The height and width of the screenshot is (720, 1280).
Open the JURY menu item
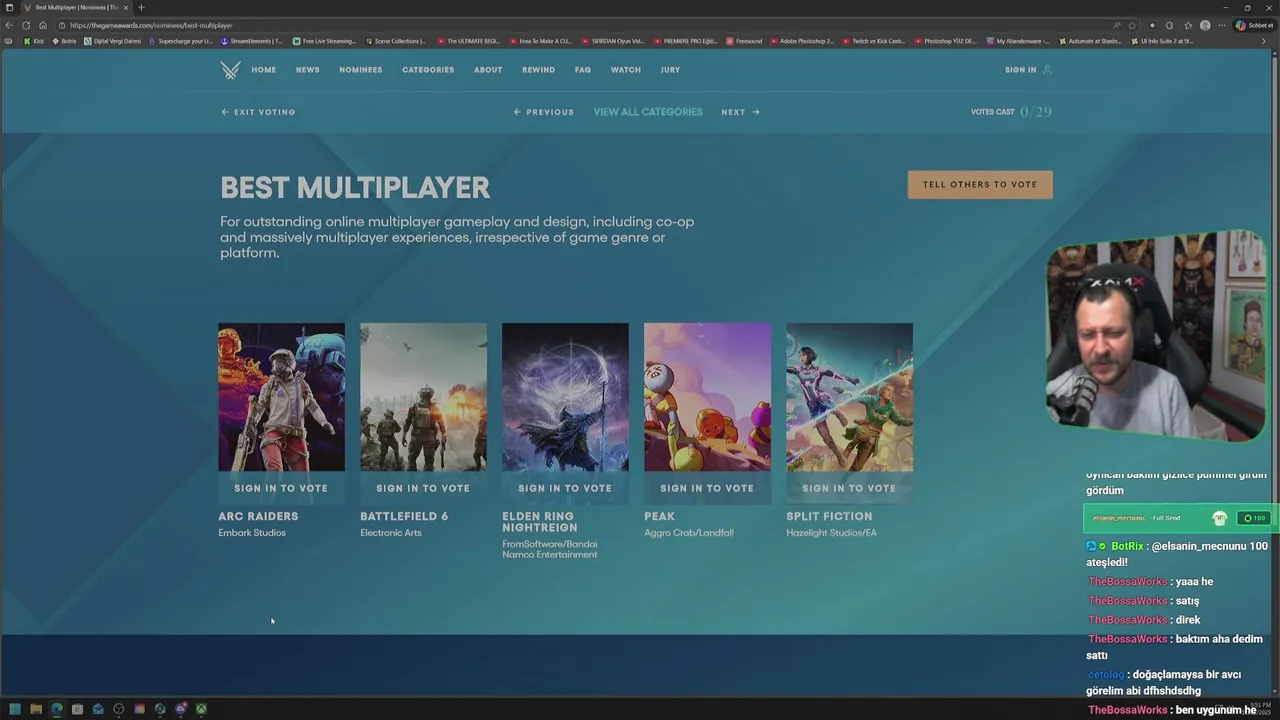point(670,70)
